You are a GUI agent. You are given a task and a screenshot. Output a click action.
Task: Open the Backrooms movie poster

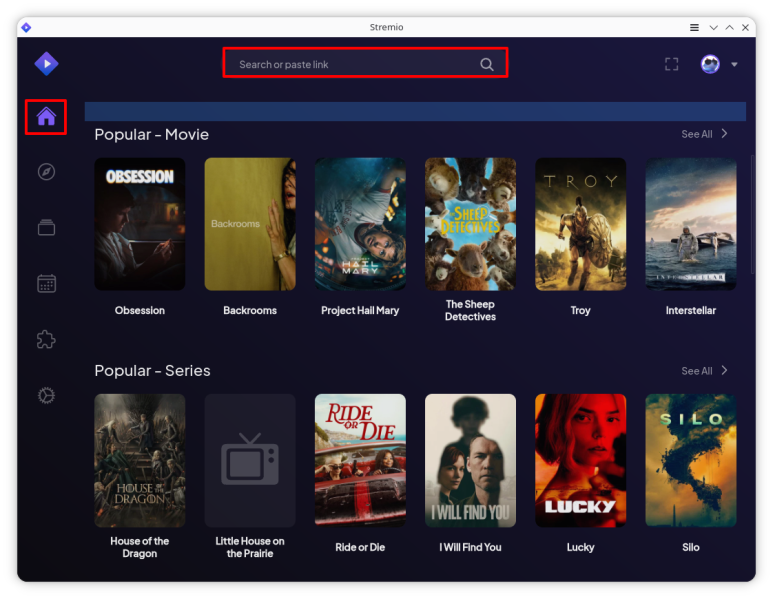tap(250, 224)
